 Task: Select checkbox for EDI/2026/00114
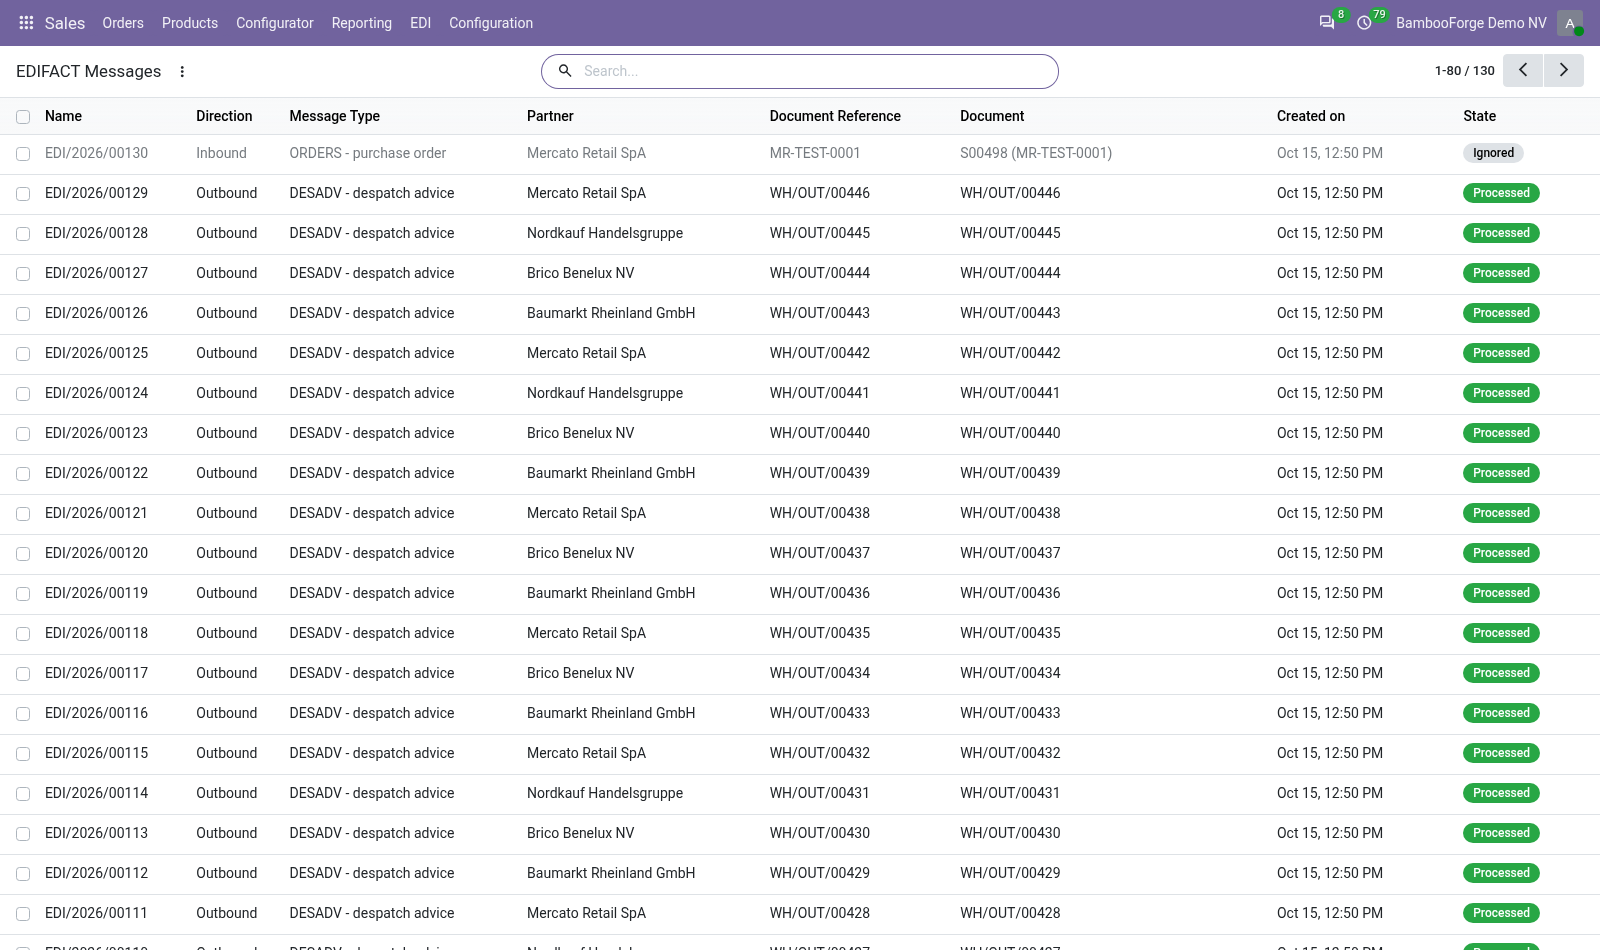[x=23, y=794]
